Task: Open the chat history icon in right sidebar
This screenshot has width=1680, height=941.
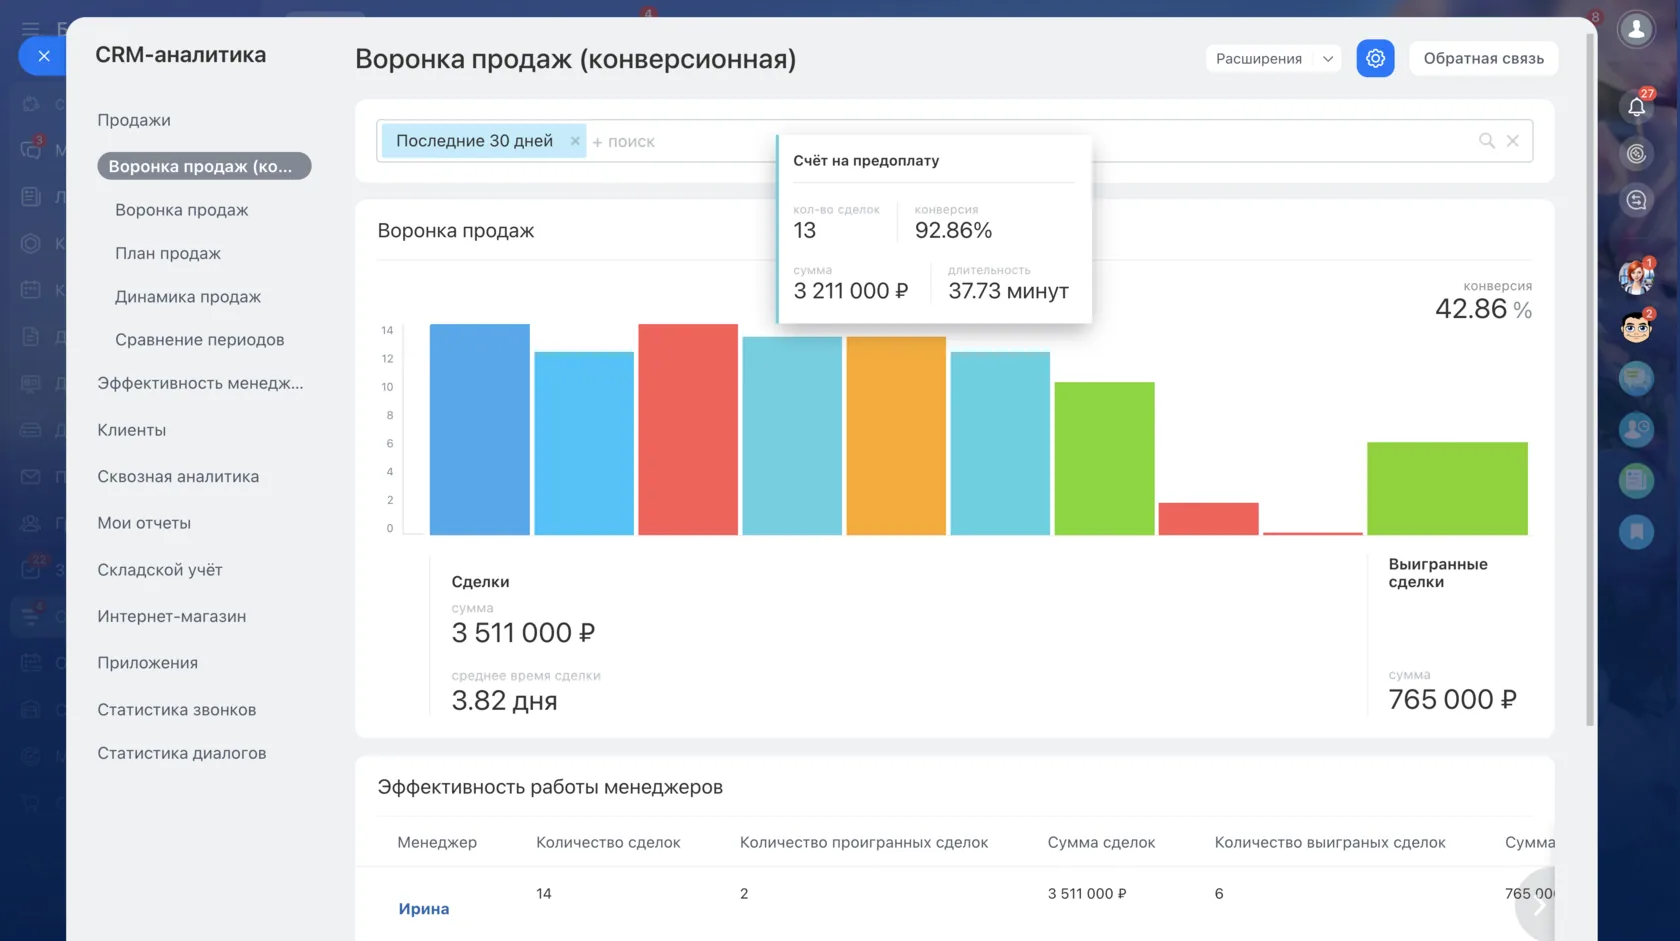Action: [x=1636, y=201]
